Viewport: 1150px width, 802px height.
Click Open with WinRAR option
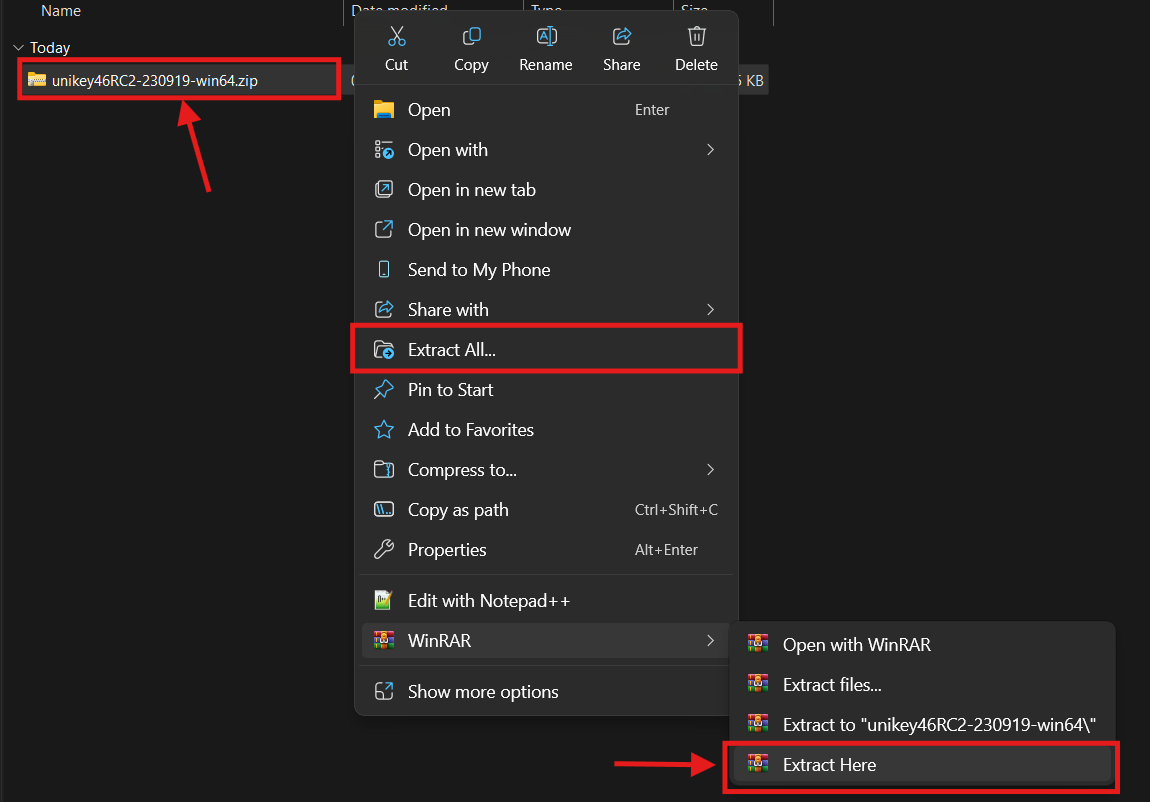(x=856, y=645)
